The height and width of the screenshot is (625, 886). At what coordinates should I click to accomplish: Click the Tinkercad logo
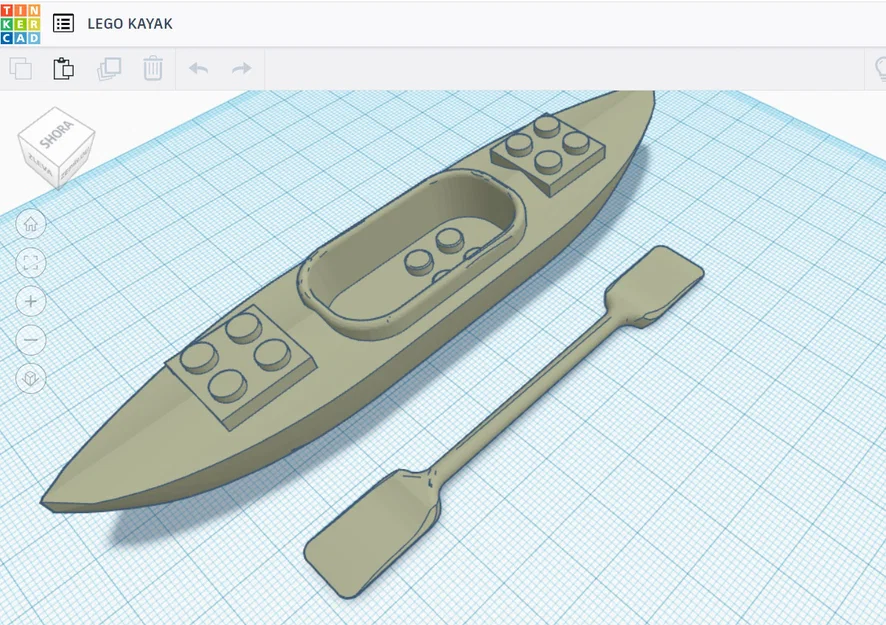click(x=20, y=24)
